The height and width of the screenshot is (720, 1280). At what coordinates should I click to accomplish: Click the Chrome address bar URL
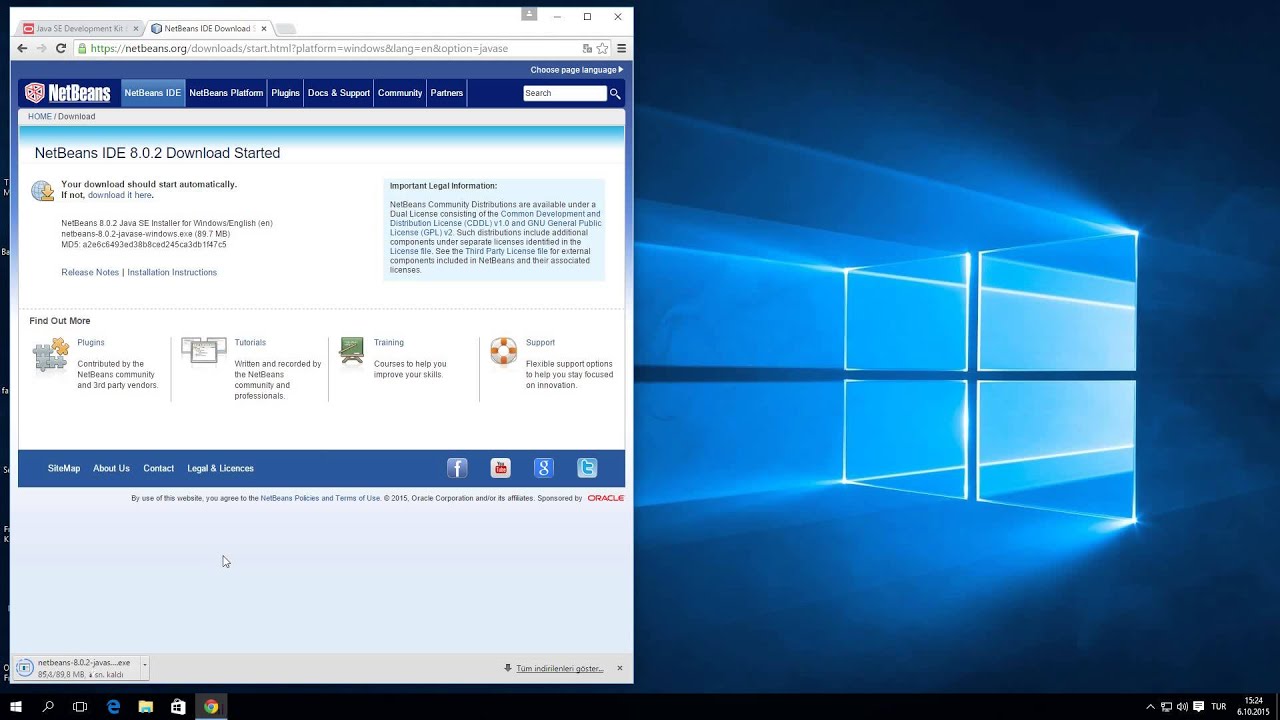pyautogui.click(x=299, y=48)
